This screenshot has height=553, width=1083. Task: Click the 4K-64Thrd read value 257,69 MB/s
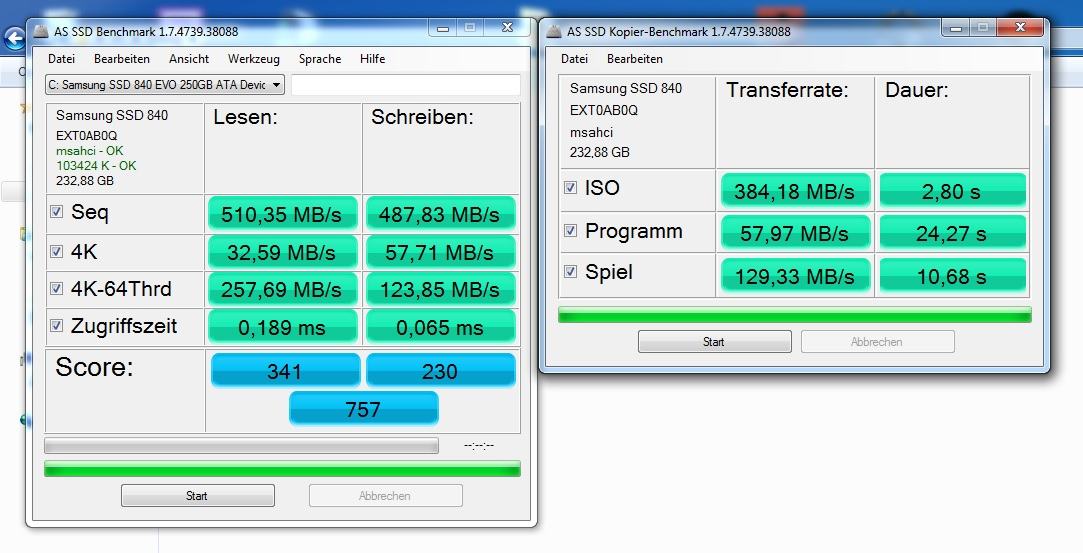(x=282, y=289)
